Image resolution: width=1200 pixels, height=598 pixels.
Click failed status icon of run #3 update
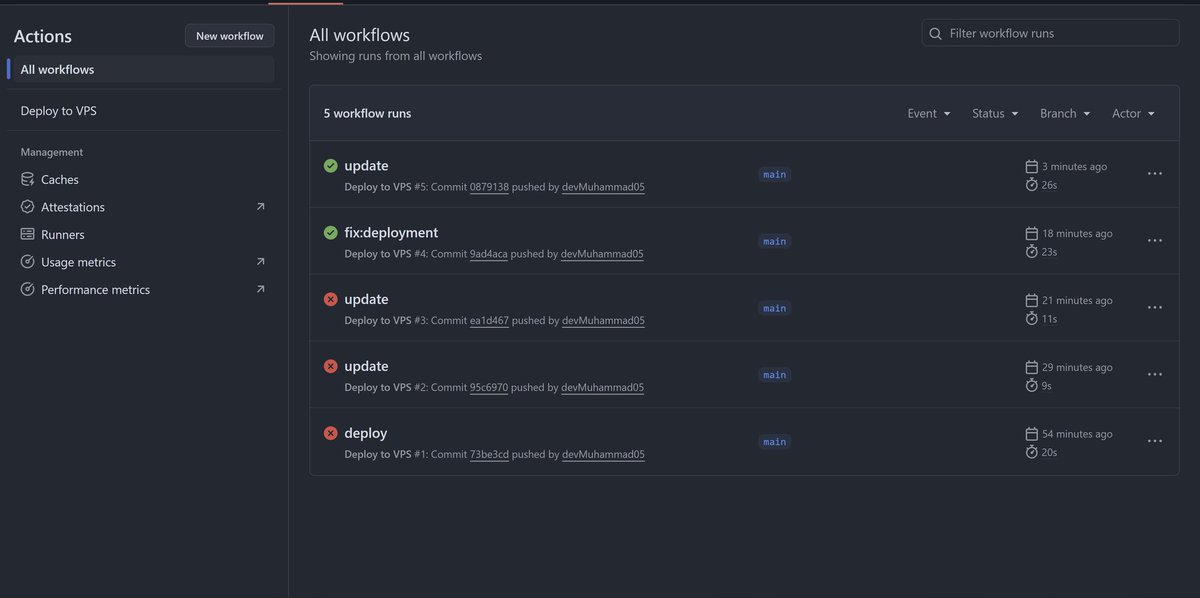pyautogui.click(x=331, y=299)
